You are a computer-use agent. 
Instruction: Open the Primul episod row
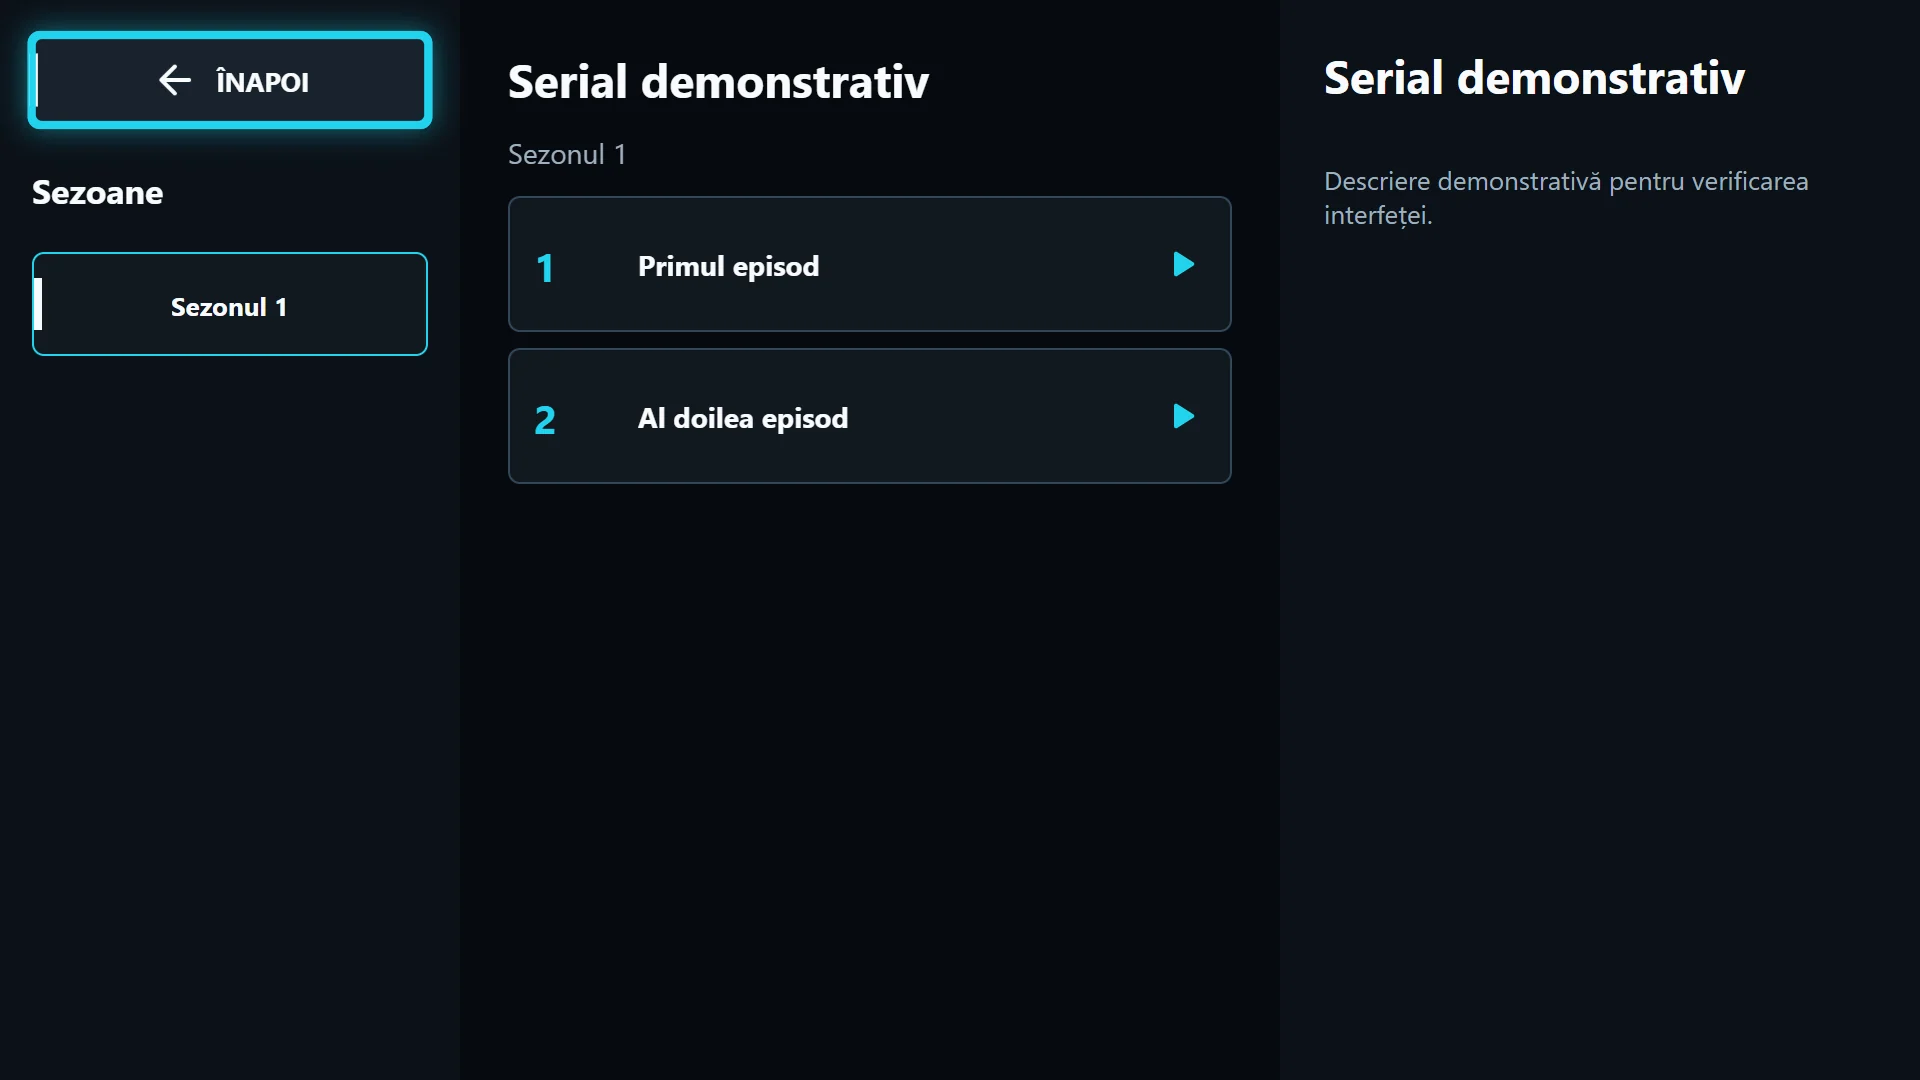pyautogui.click(x=869, y=264)
